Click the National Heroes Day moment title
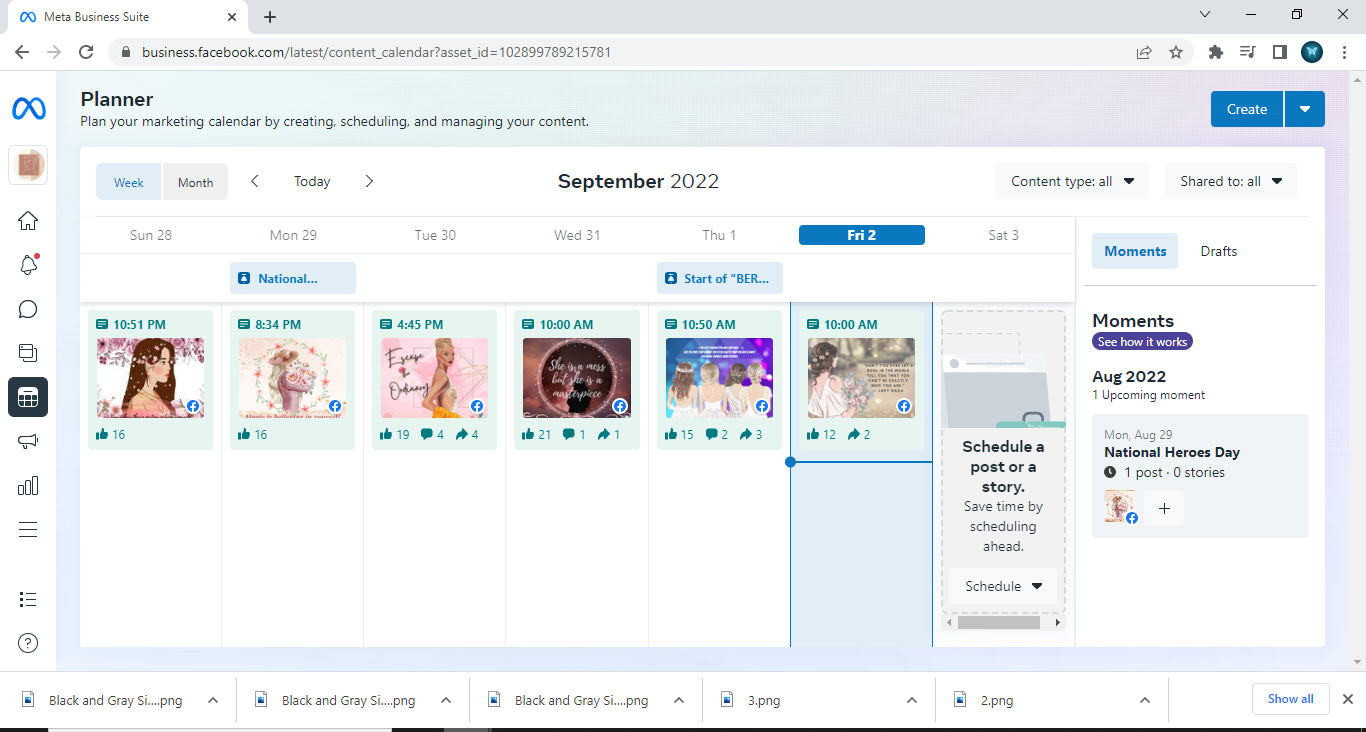 [1172, 452]
